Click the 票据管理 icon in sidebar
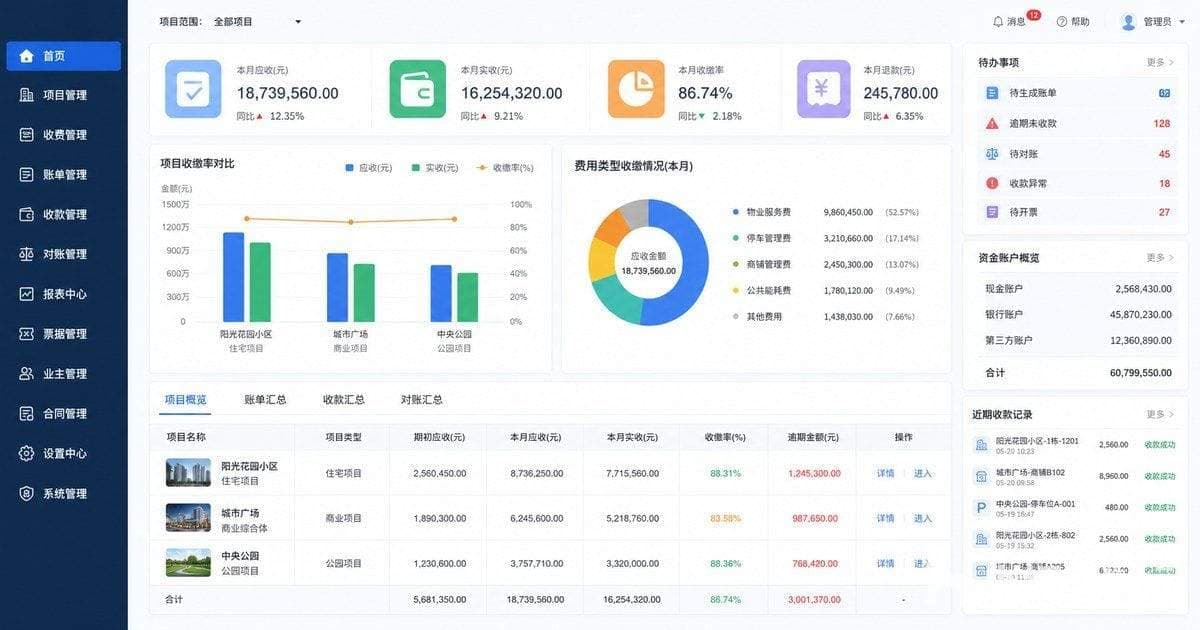This screenshot has height=630, width=1200. tap(26, 334)
